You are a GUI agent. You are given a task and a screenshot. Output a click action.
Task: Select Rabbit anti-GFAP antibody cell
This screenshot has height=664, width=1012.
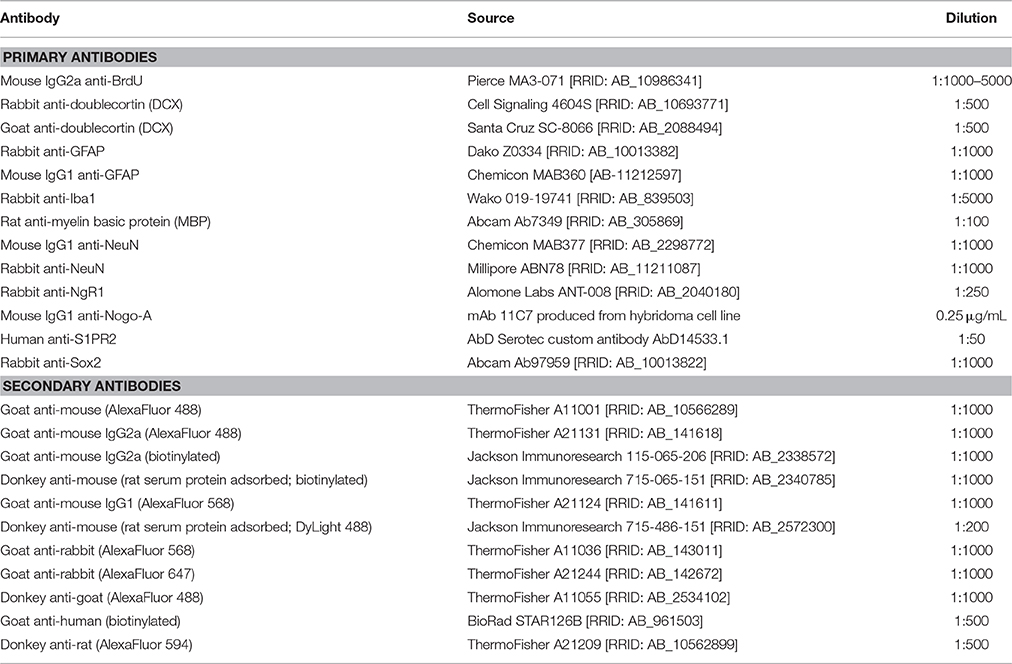(52, 151)
